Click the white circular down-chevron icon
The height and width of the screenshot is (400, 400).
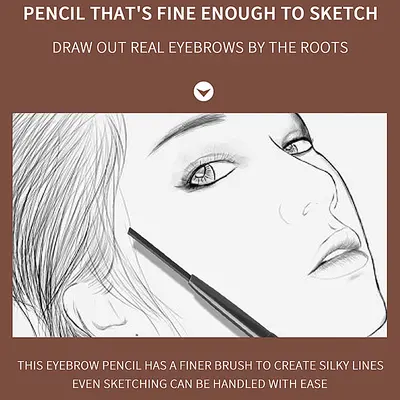pos(204,91)
